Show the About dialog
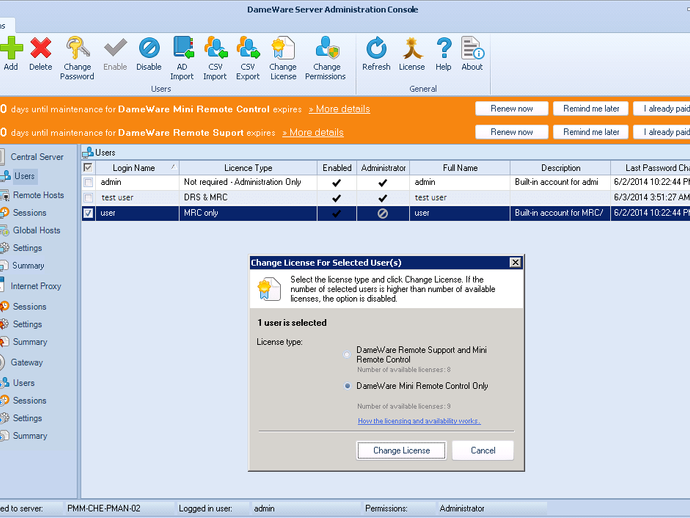 [472, 54]
